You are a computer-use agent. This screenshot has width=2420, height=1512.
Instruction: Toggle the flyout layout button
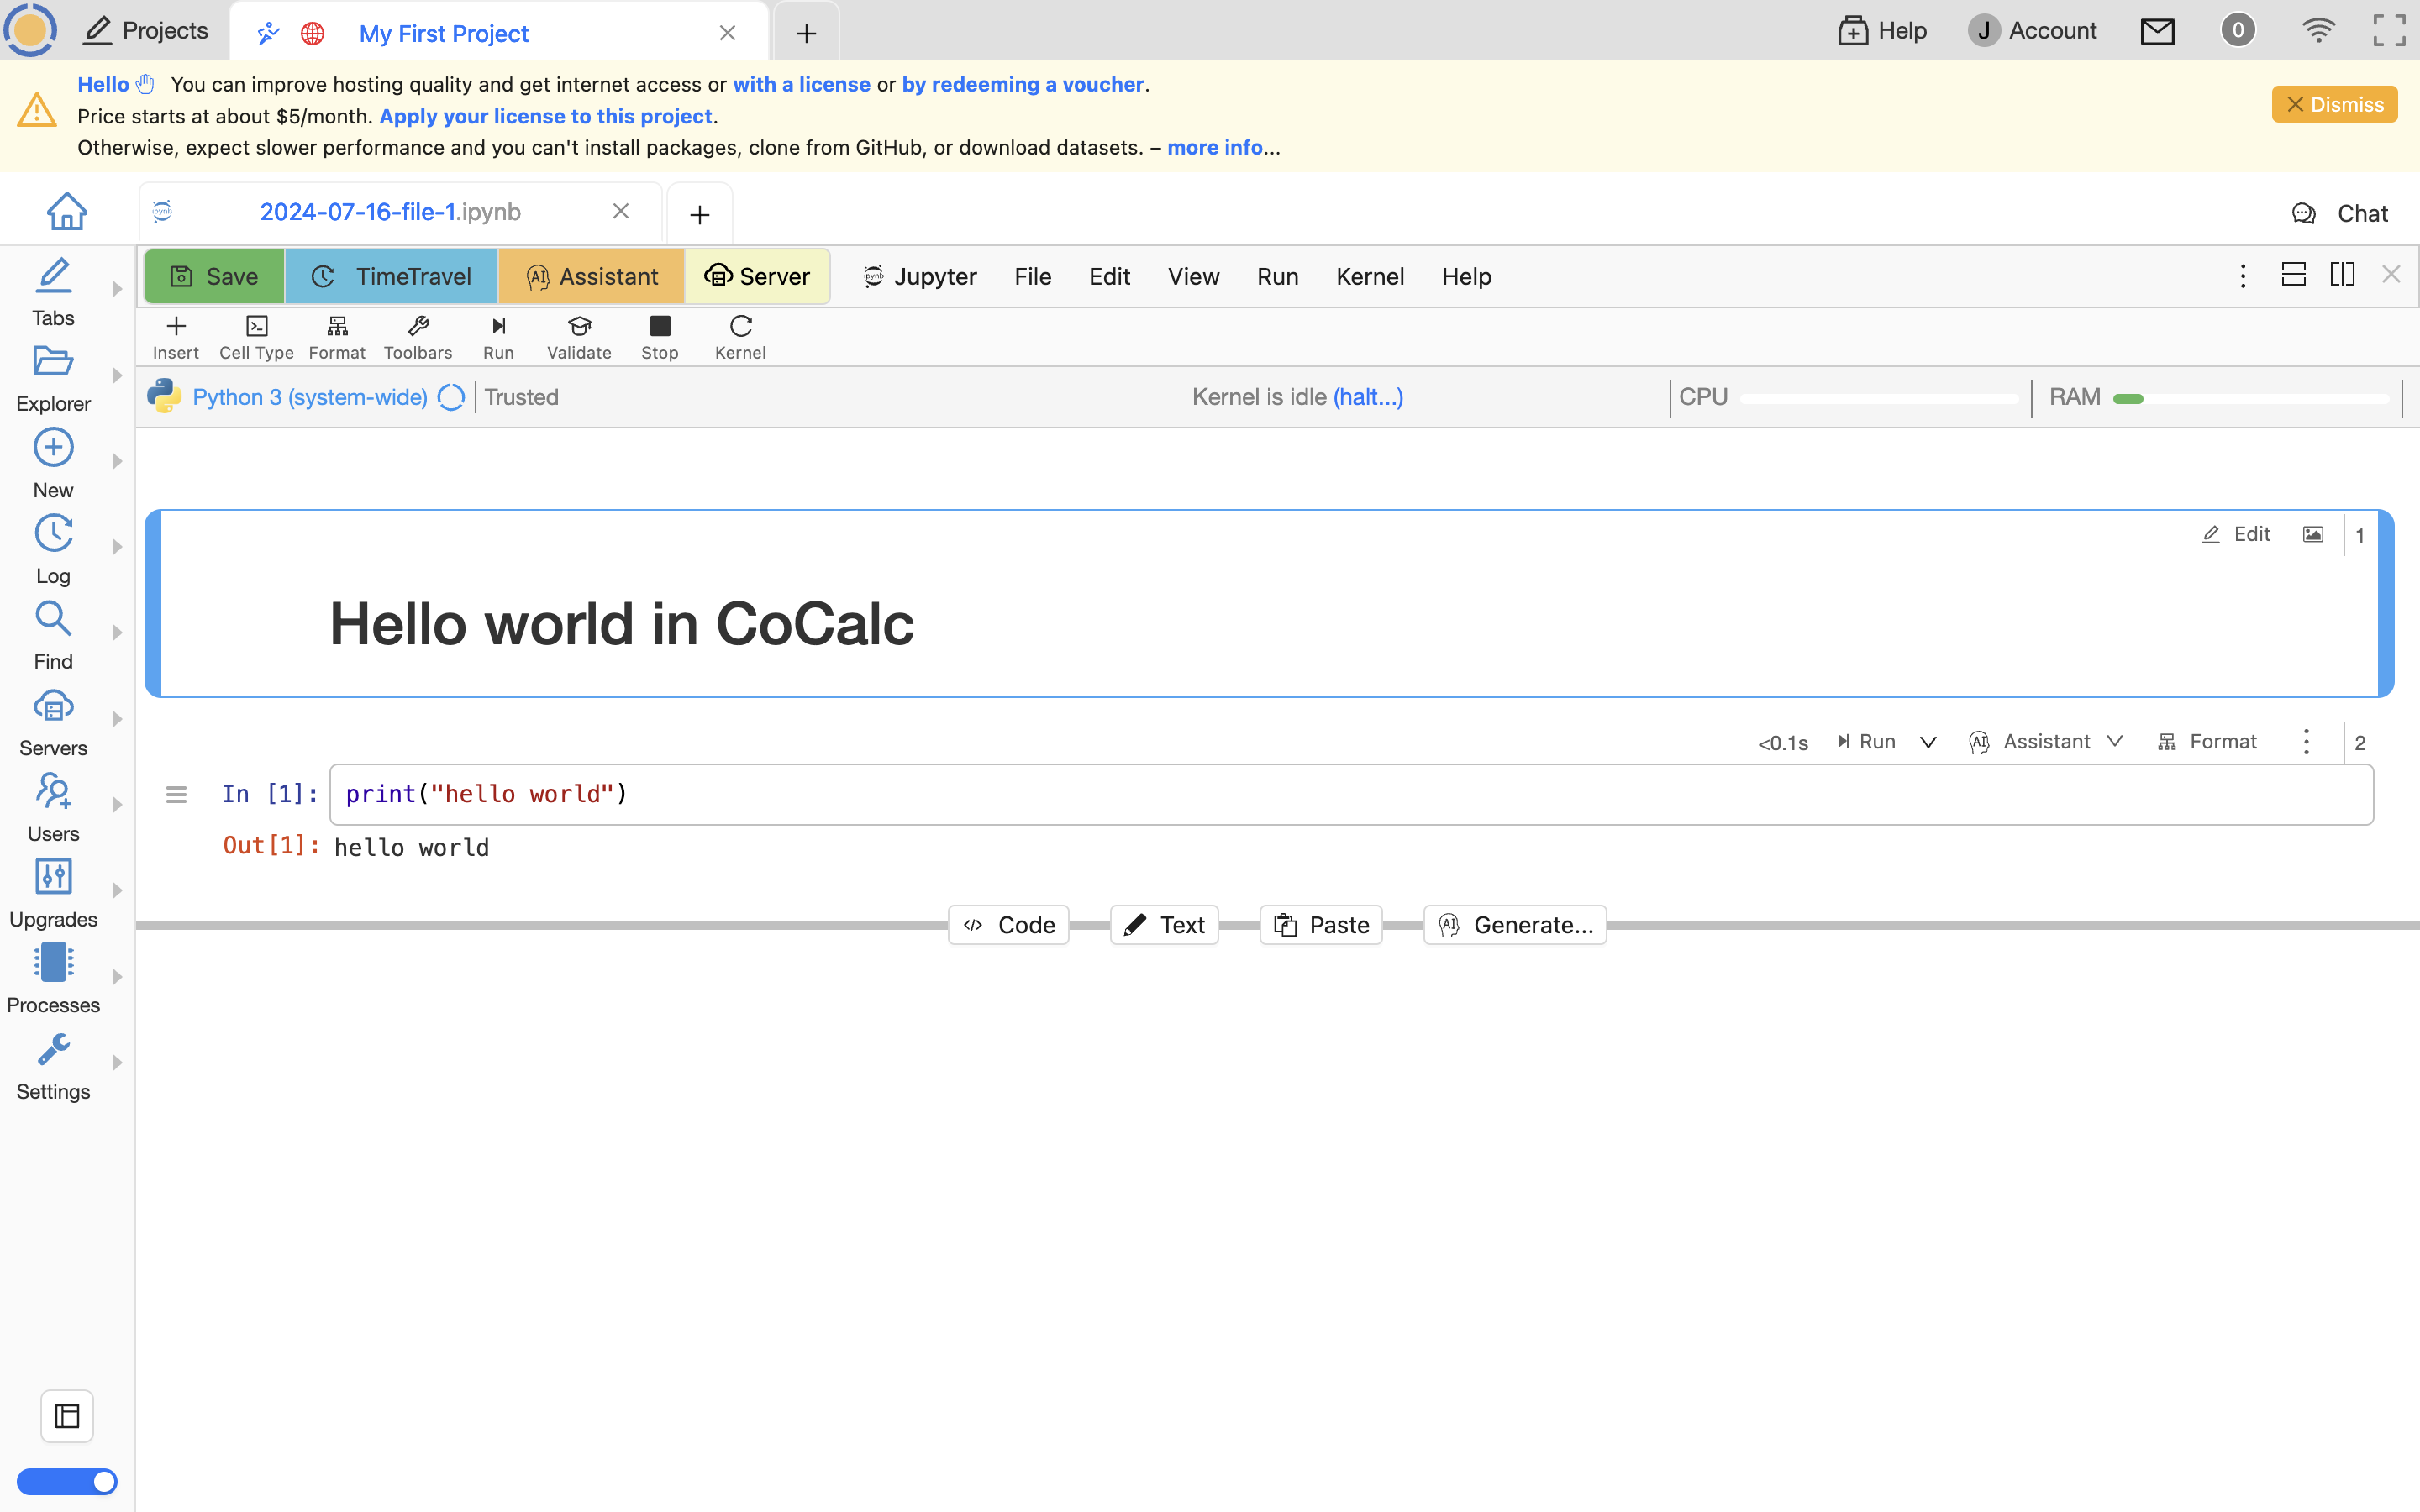[67, 1416]
